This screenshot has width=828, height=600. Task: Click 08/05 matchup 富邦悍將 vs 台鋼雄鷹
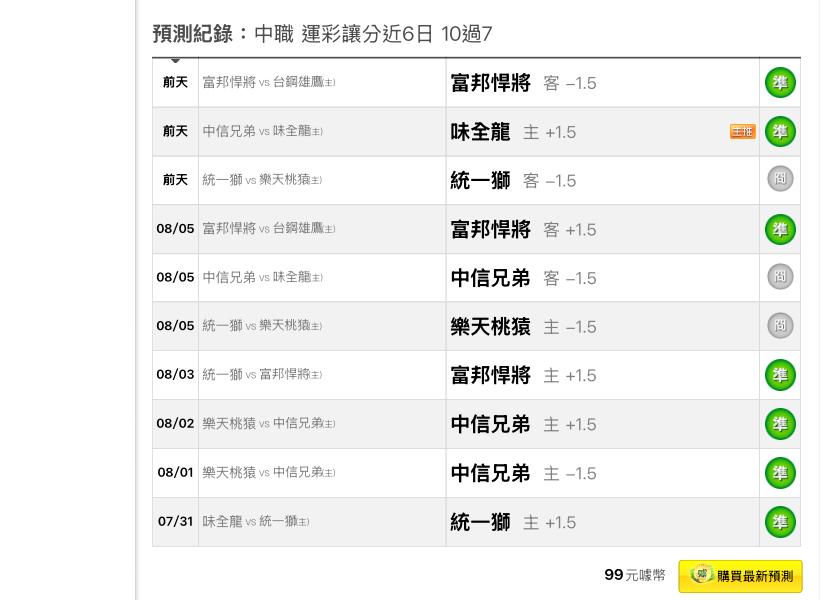point(269,229)
